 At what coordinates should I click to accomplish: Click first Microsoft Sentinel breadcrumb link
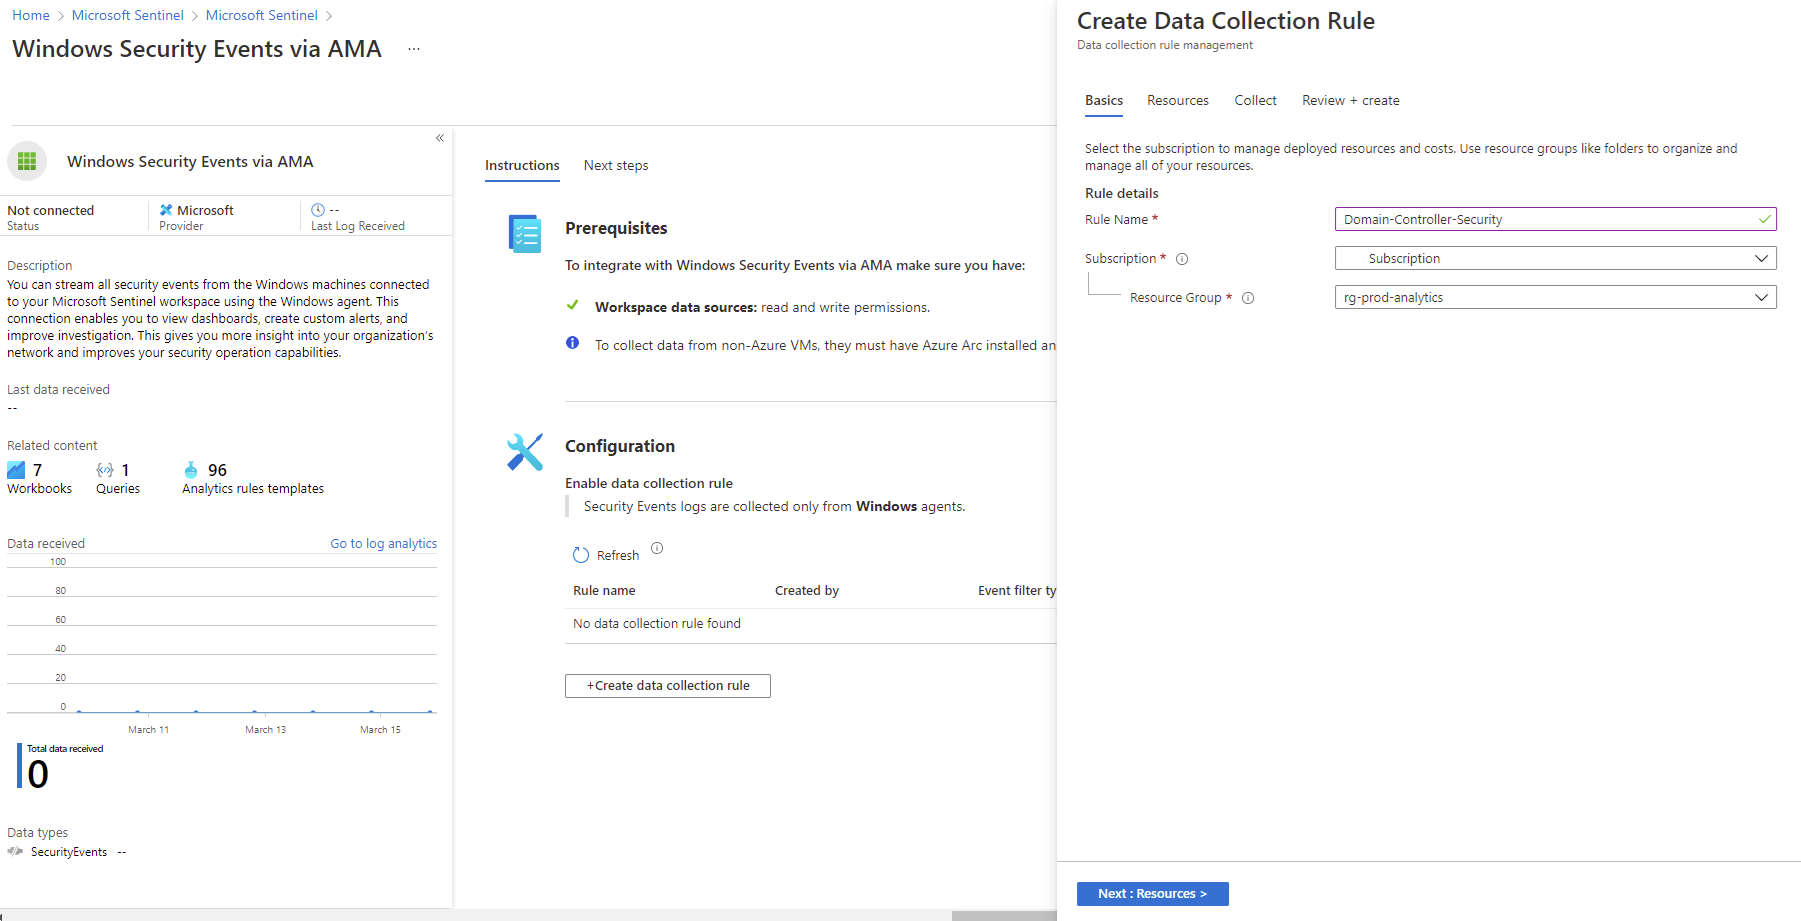click(x=128, y=15)
